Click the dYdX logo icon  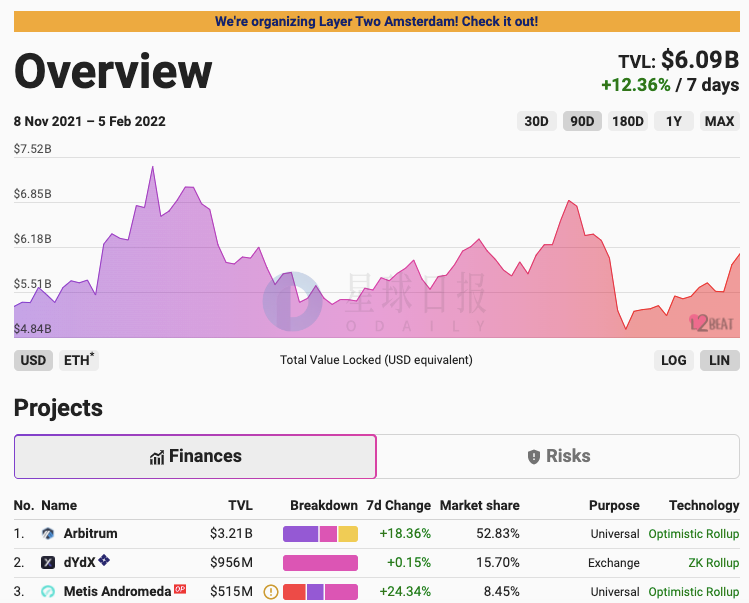click(x=48, y=562)
